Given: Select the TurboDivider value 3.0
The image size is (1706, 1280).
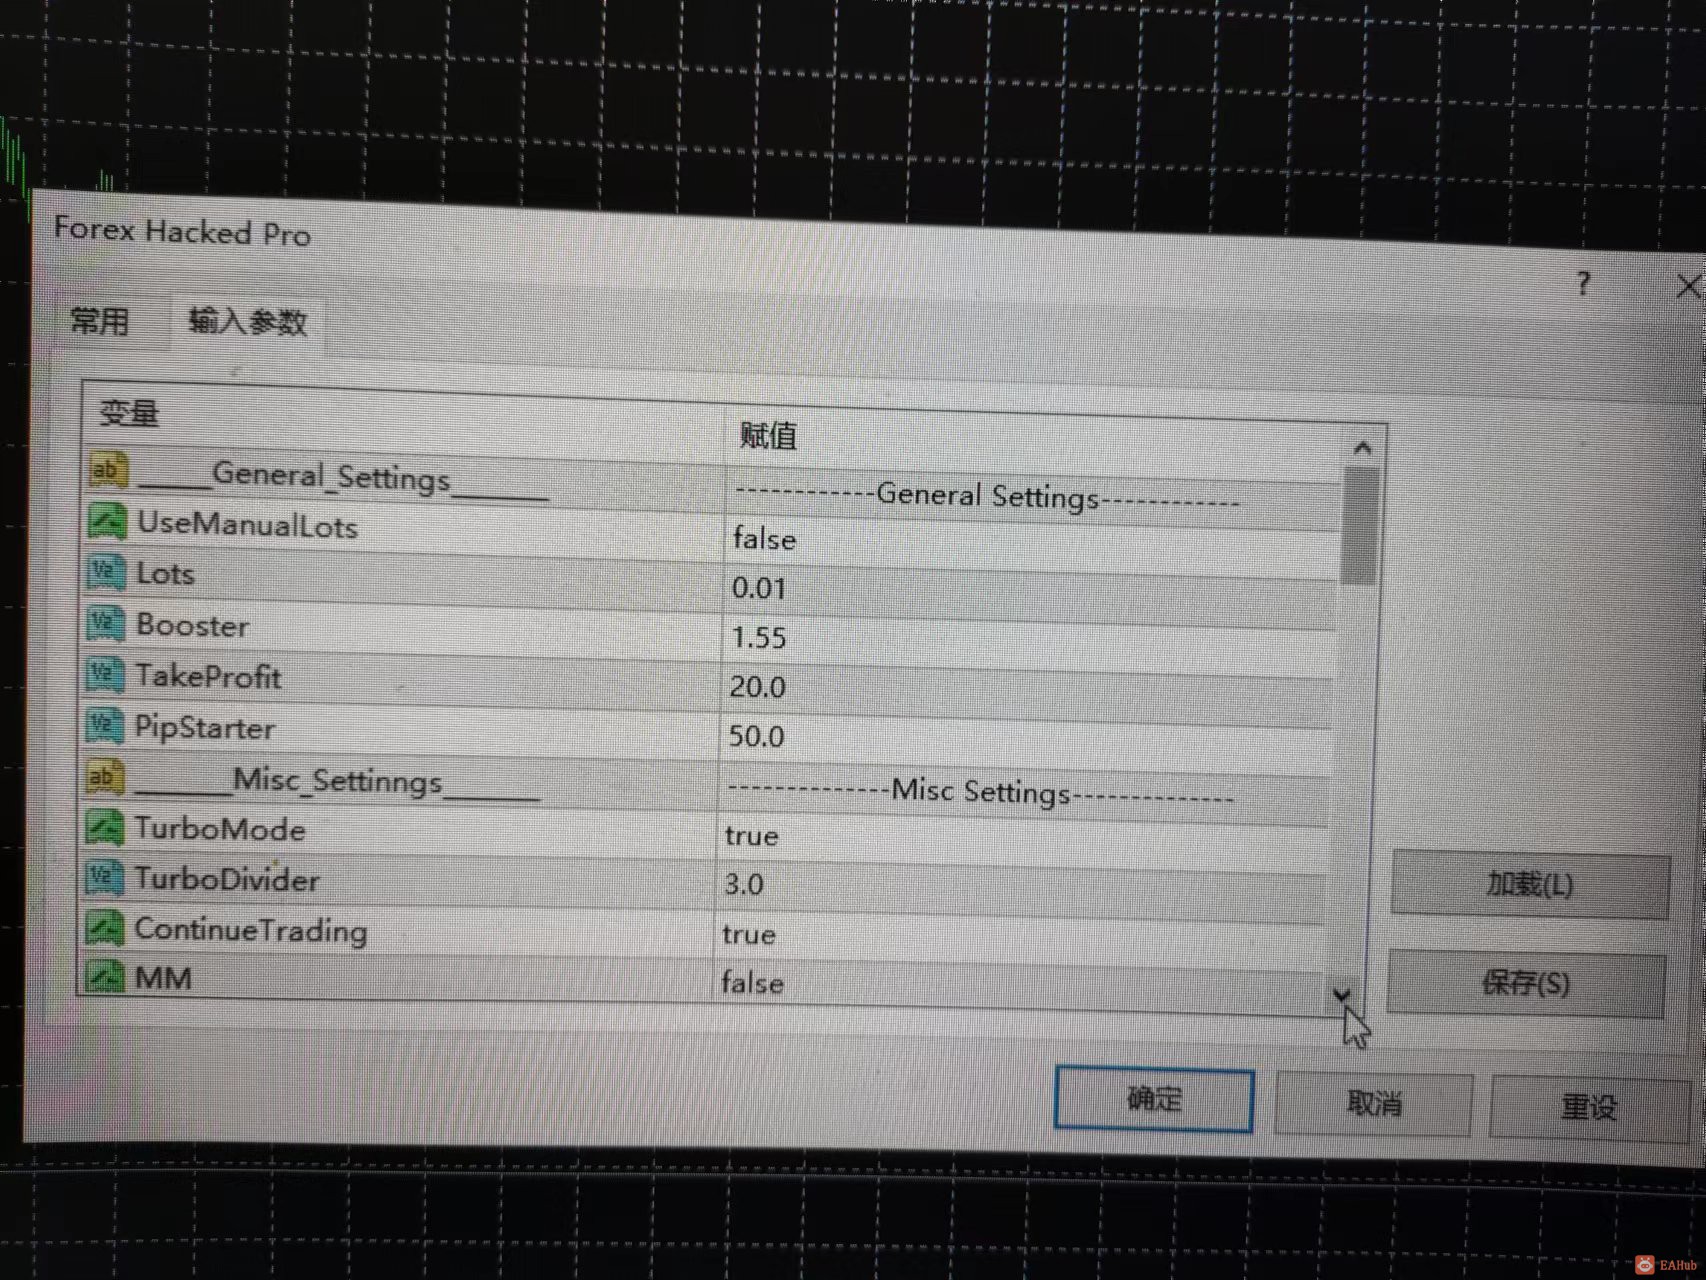Looking at the screenshot, I should coord(744,885).
